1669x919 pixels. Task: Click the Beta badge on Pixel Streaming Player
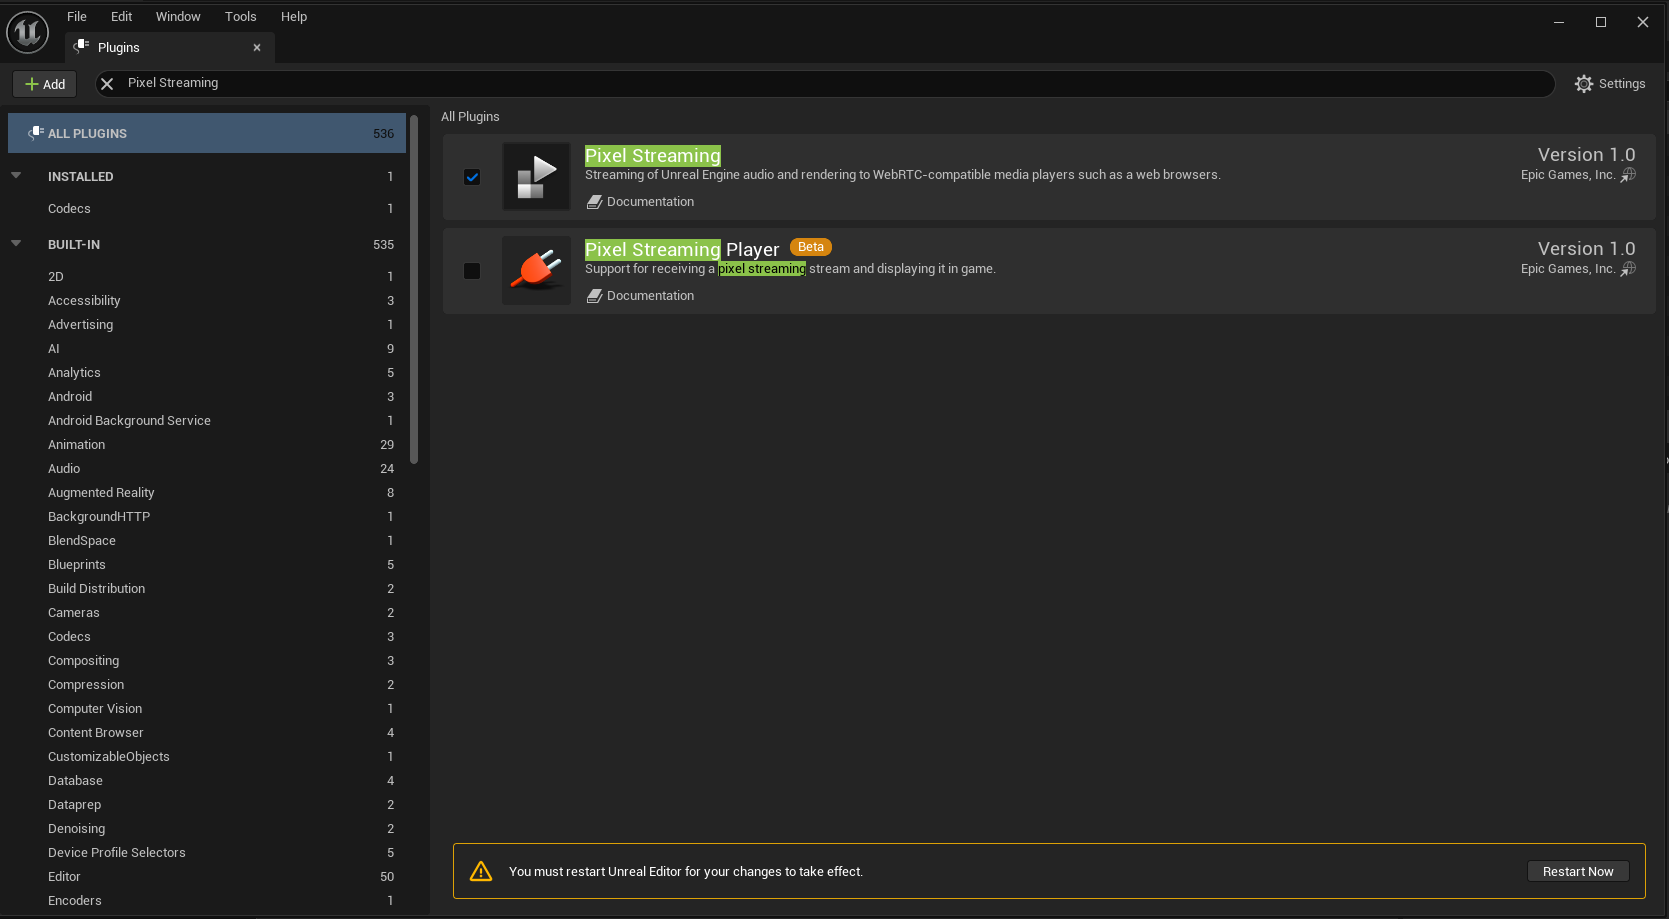pyautogui.click(x=811, y=247)
